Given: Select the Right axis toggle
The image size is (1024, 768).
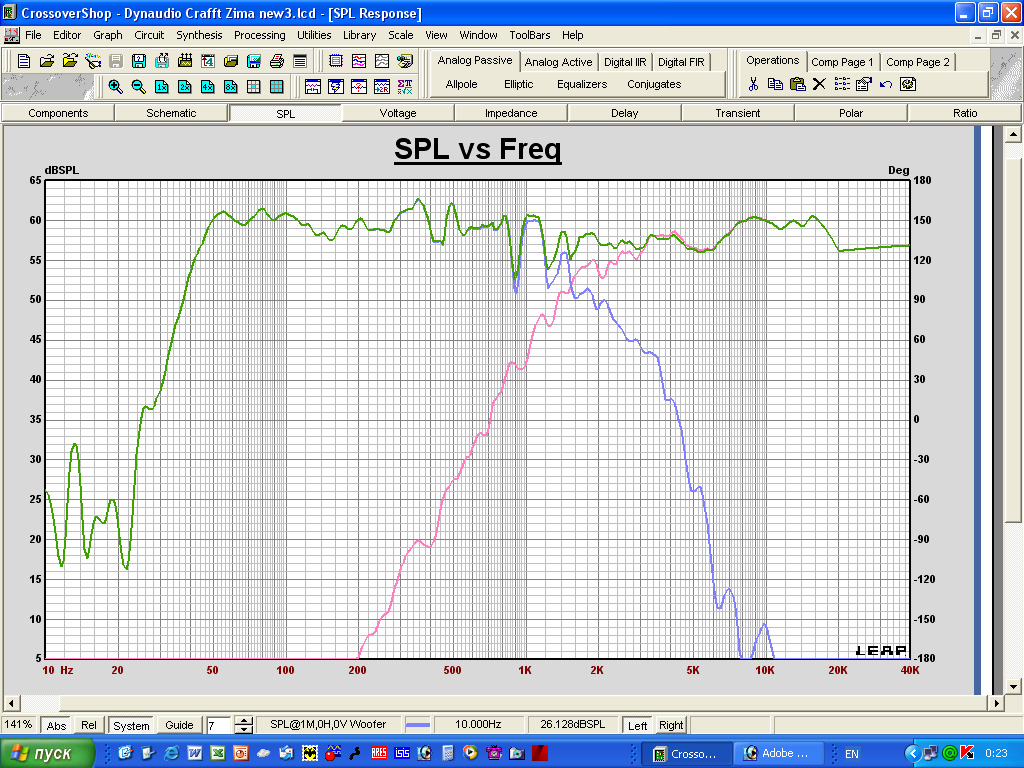Looking at the screenshot, I should [671, 725].
